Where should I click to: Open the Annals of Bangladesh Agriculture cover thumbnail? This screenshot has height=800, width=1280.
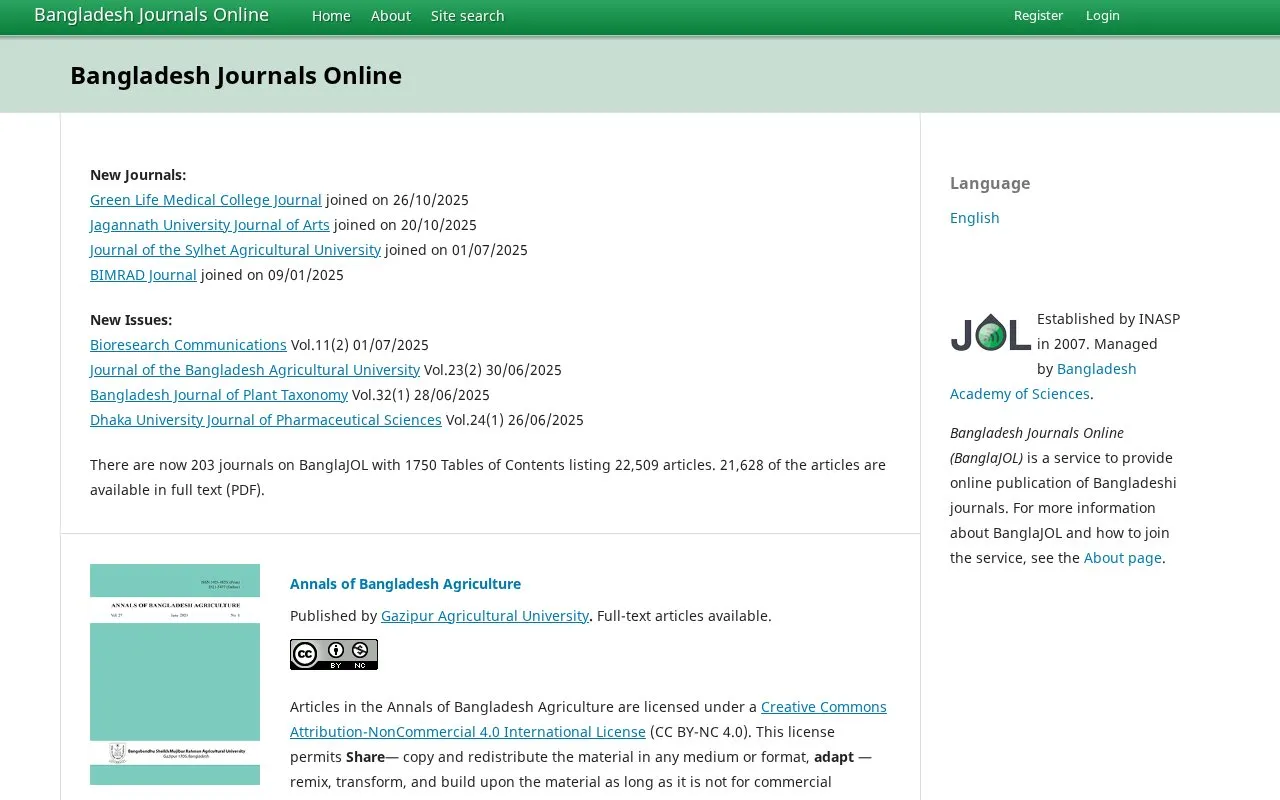point(175,674)
